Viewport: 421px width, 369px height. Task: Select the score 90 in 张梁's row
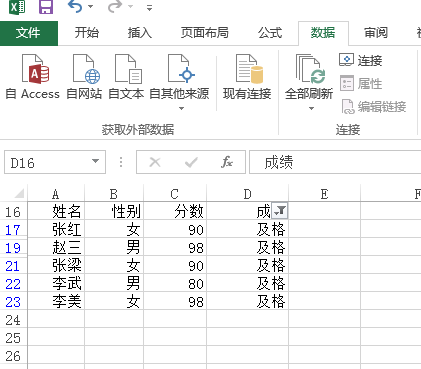(x=175, y=265)
